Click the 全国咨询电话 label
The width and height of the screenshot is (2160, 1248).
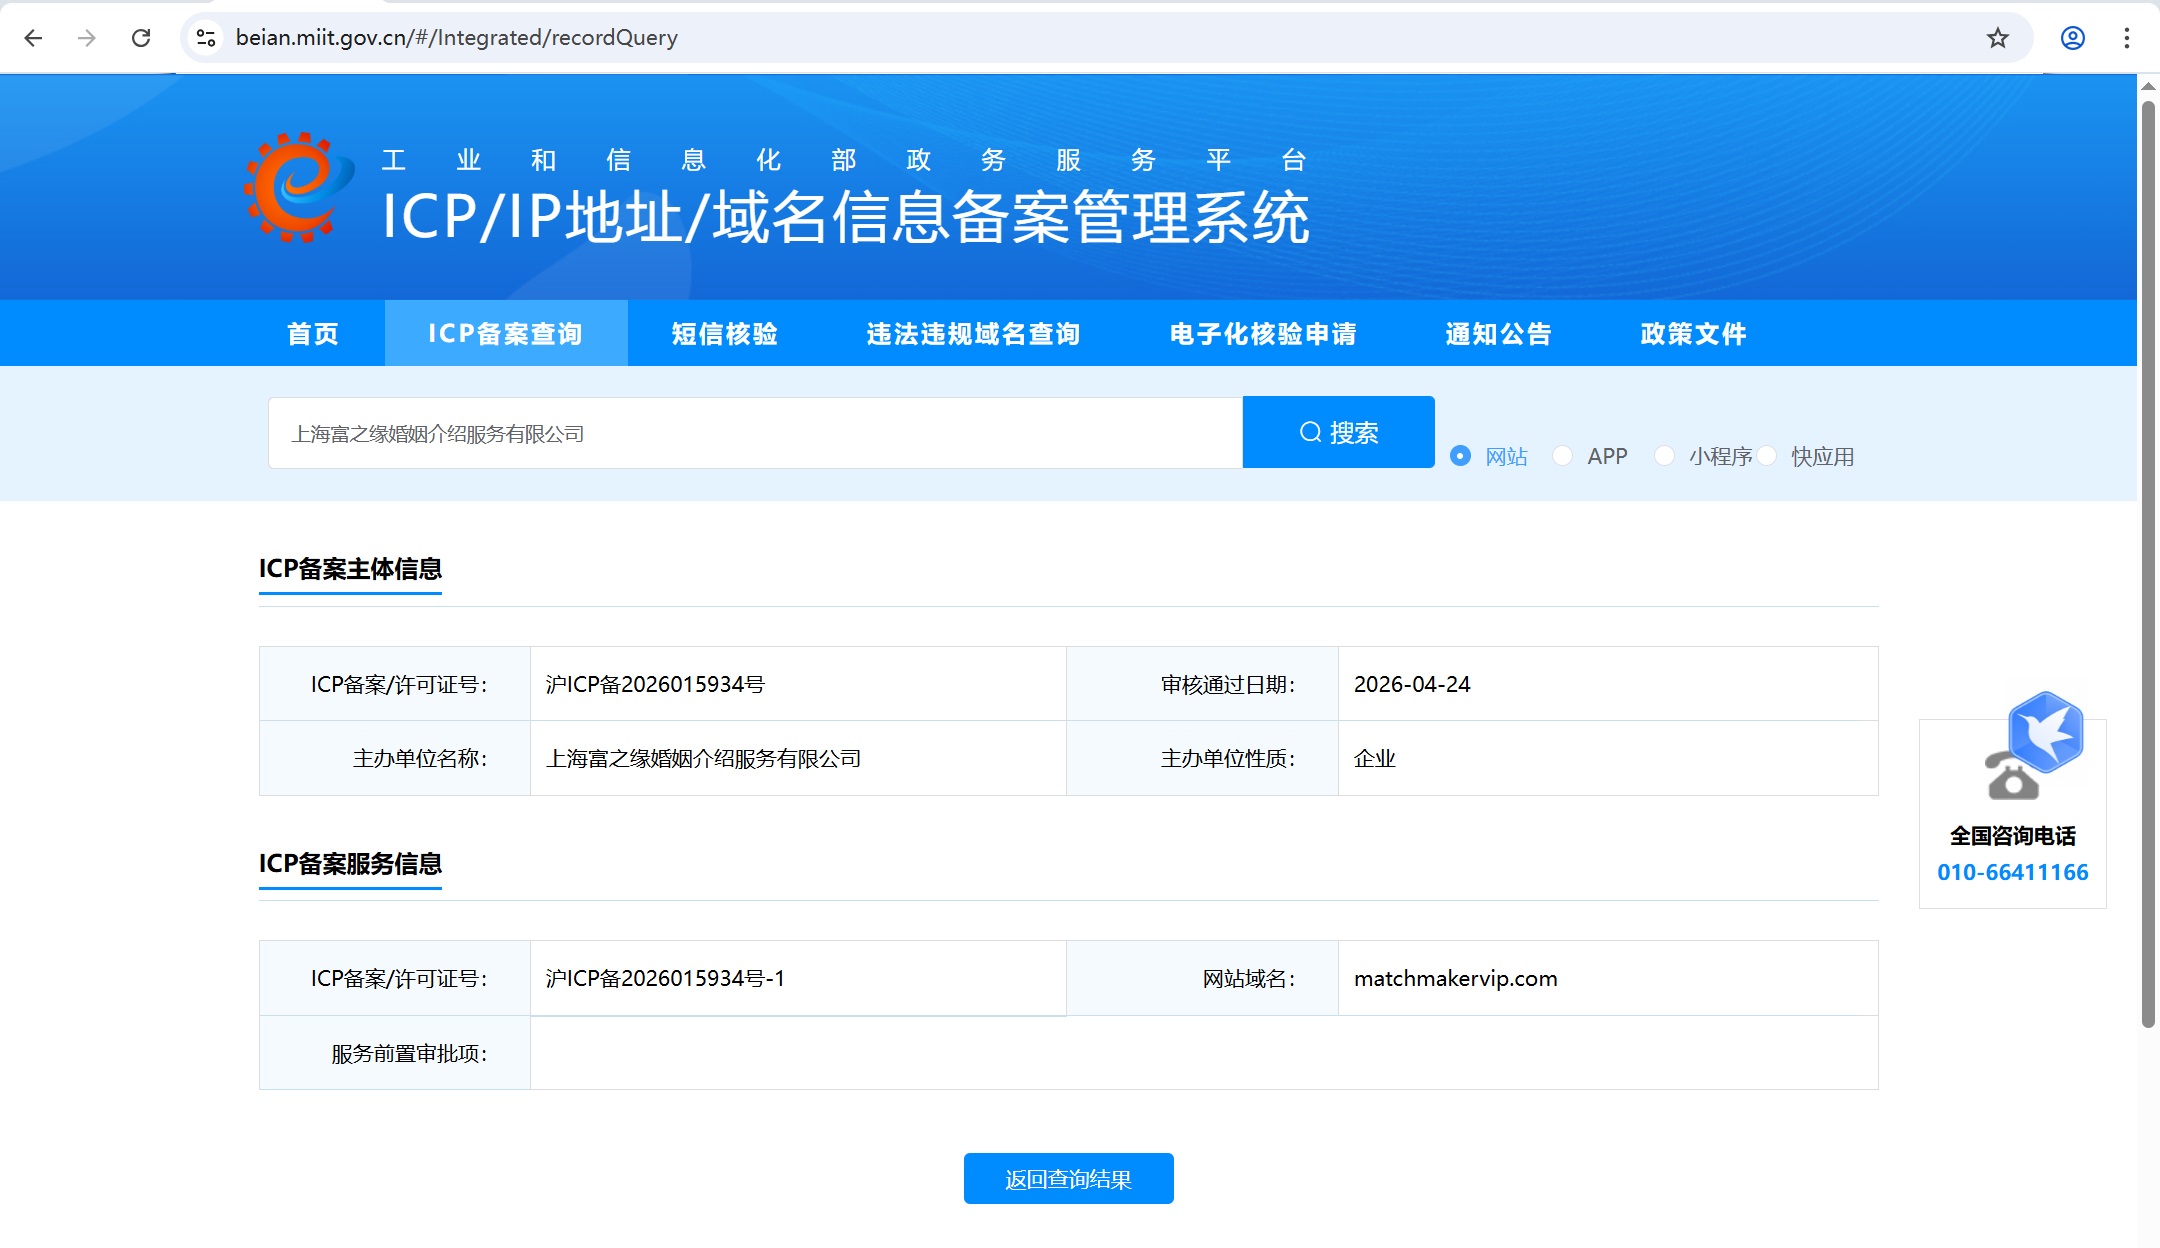click(x=2012, y=836)
